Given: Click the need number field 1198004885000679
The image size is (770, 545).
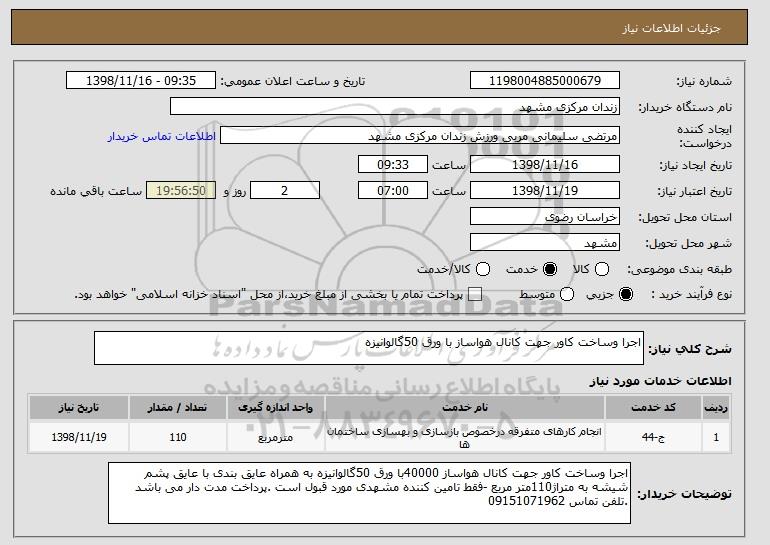Looking at the screenshot, I should 545,81.
